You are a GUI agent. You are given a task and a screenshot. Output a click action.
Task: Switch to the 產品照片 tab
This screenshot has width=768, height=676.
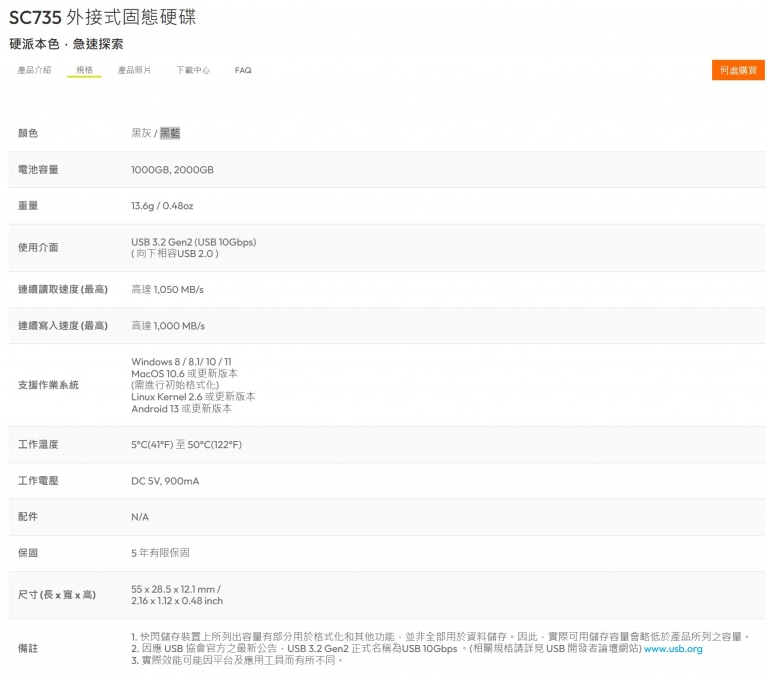[135, 70]
